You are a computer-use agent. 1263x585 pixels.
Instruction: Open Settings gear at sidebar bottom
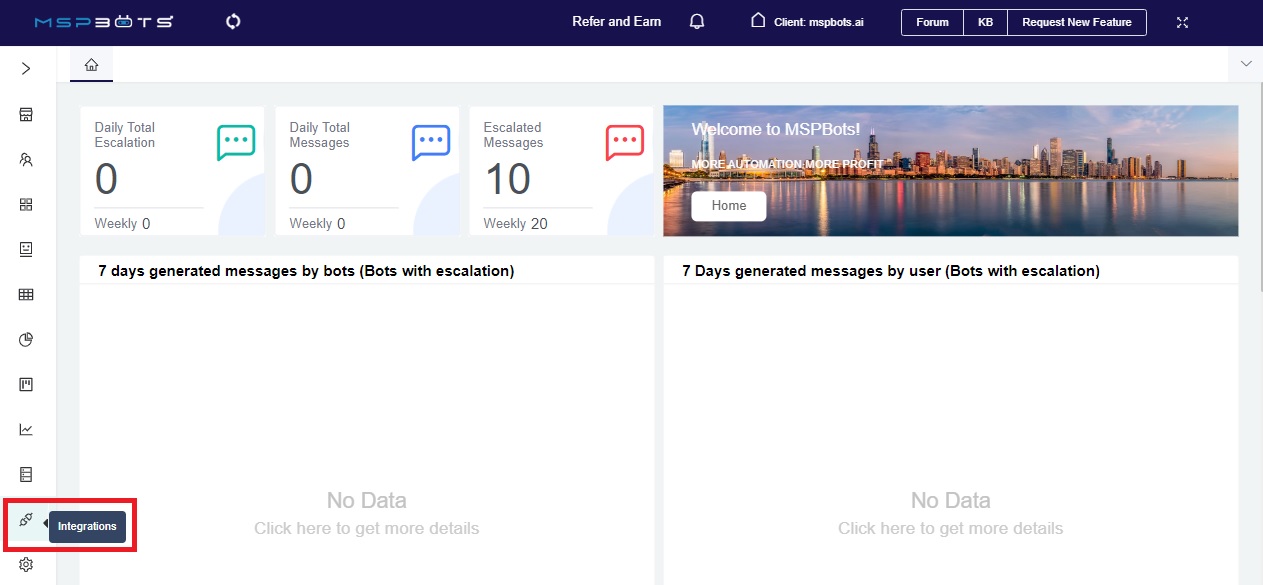[x=25, y=564]
